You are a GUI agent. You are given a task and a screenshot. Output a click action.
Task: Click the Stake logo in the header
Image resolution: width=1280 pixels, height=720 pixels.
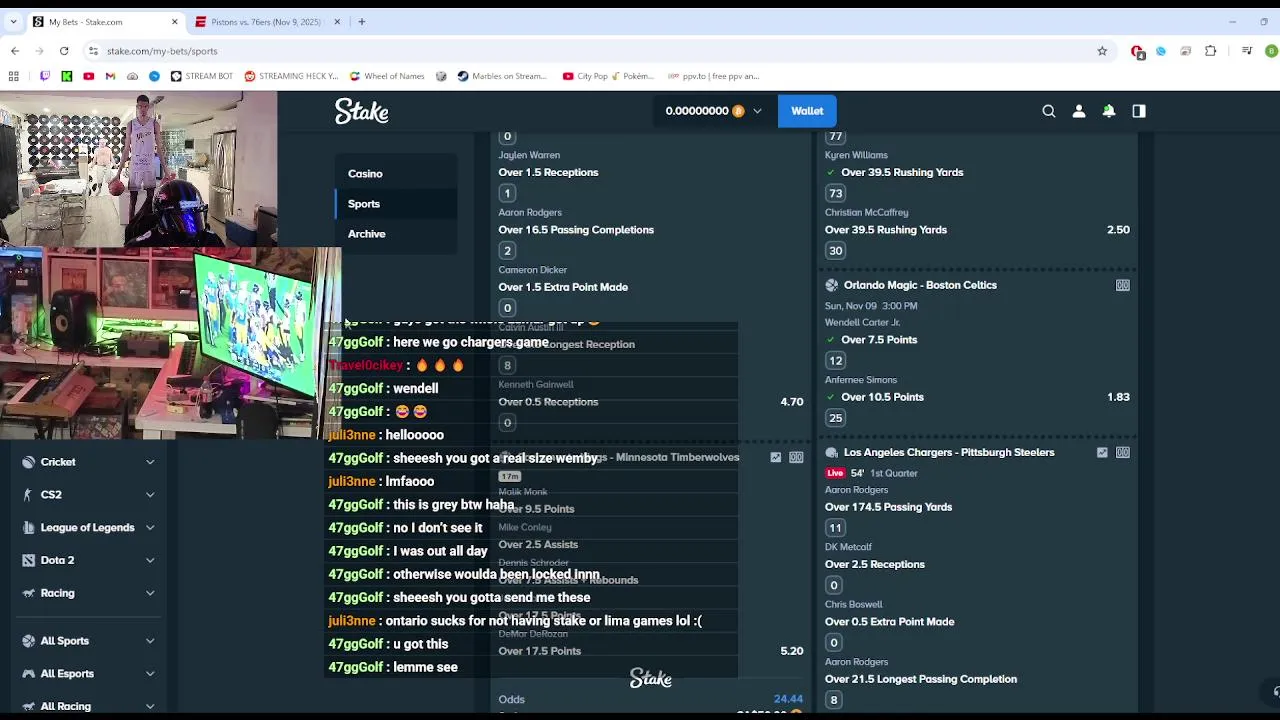click(x=362, y=111)
